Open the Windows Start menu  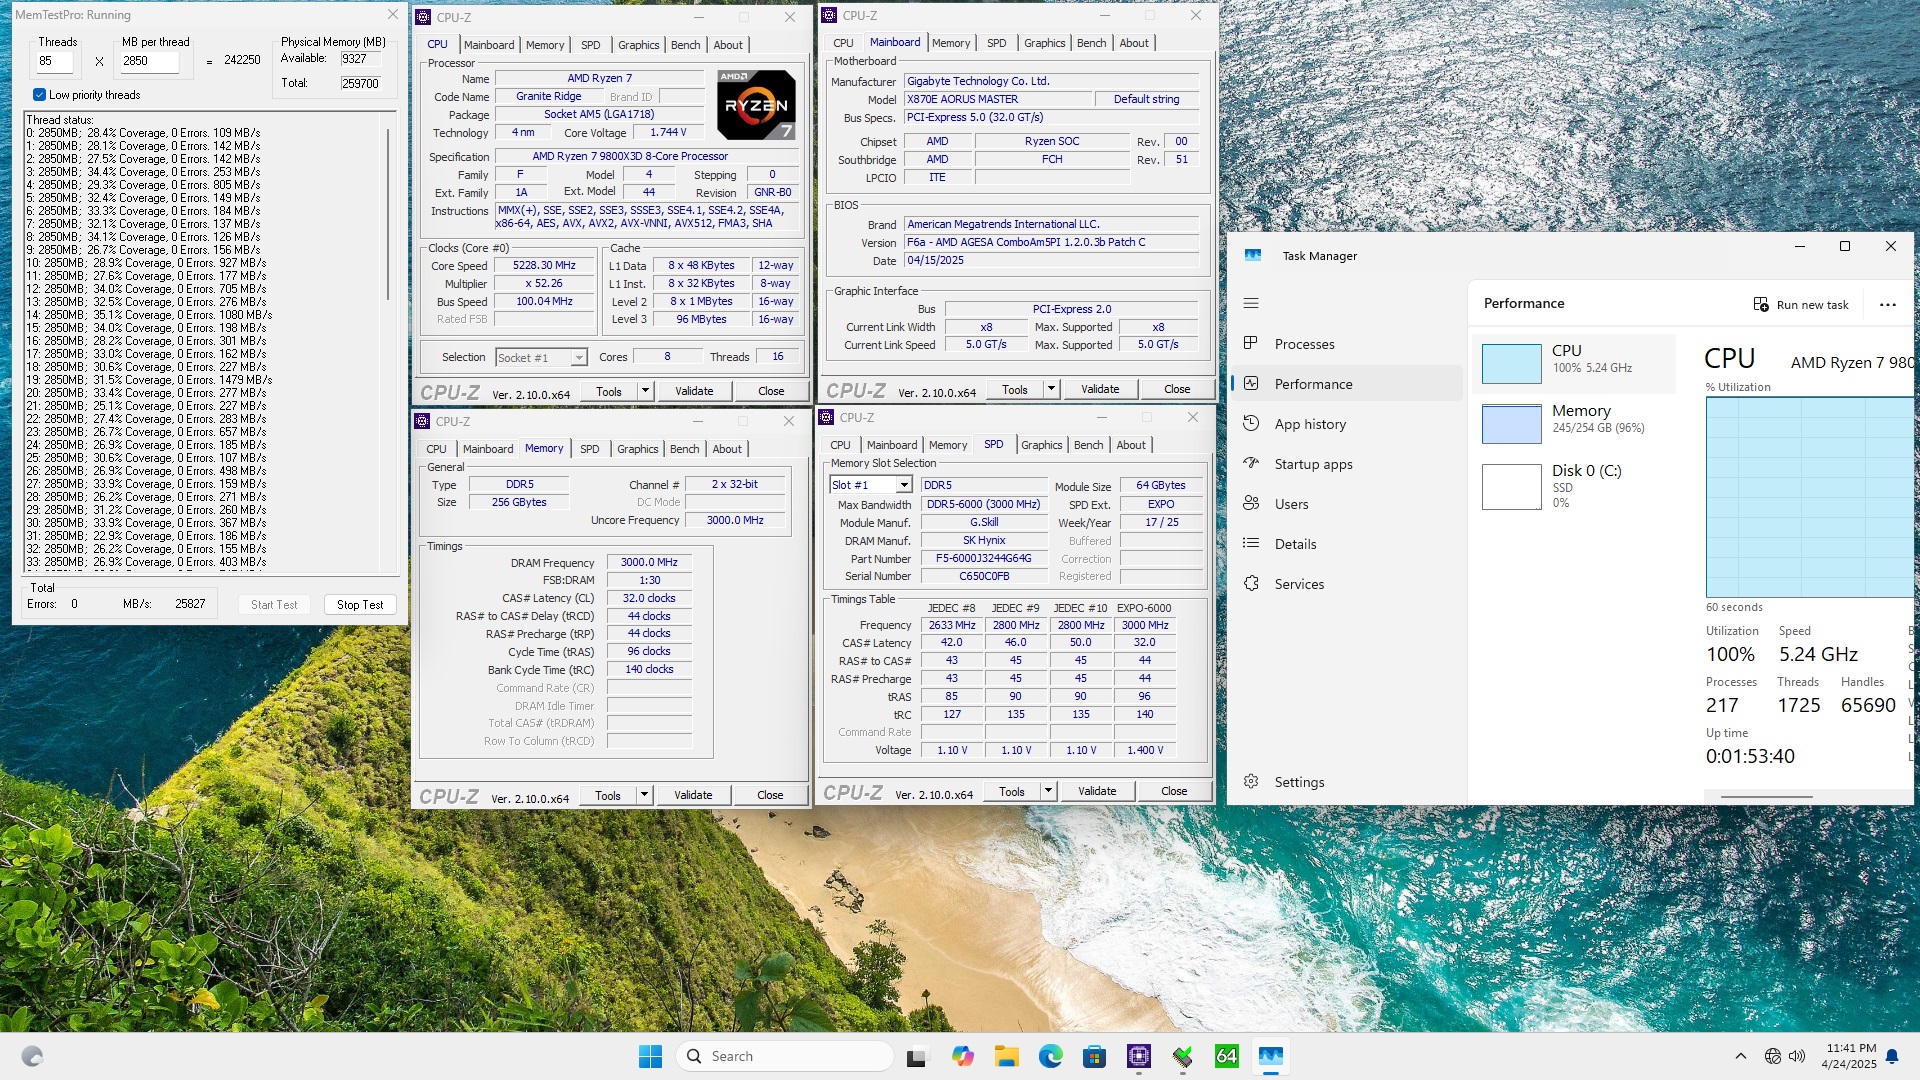650,1056
